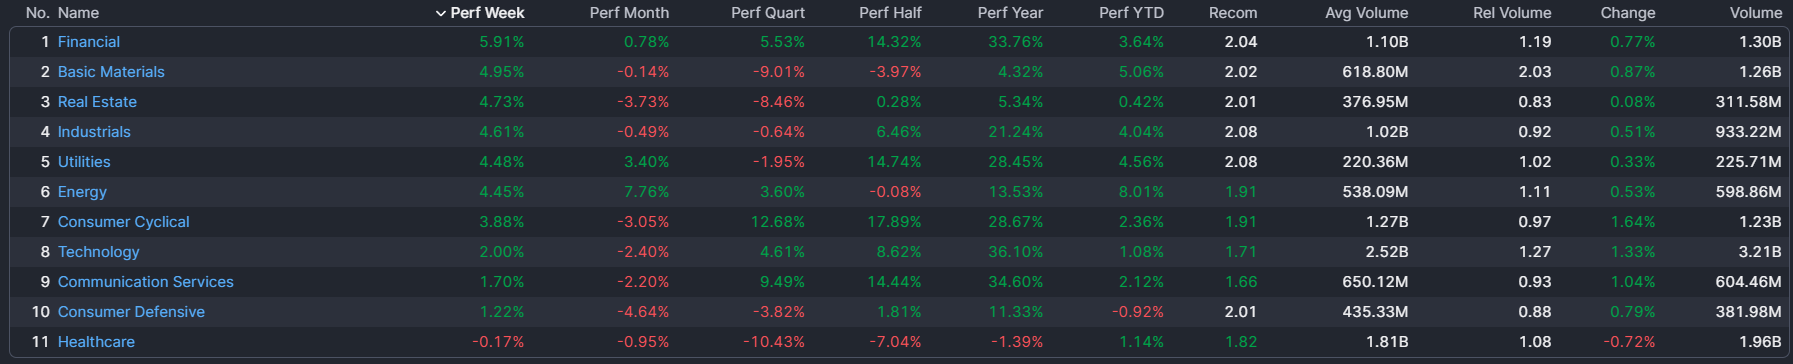Sort by Avg Volume column header
1793x364 pixels.
[1366, 13]
